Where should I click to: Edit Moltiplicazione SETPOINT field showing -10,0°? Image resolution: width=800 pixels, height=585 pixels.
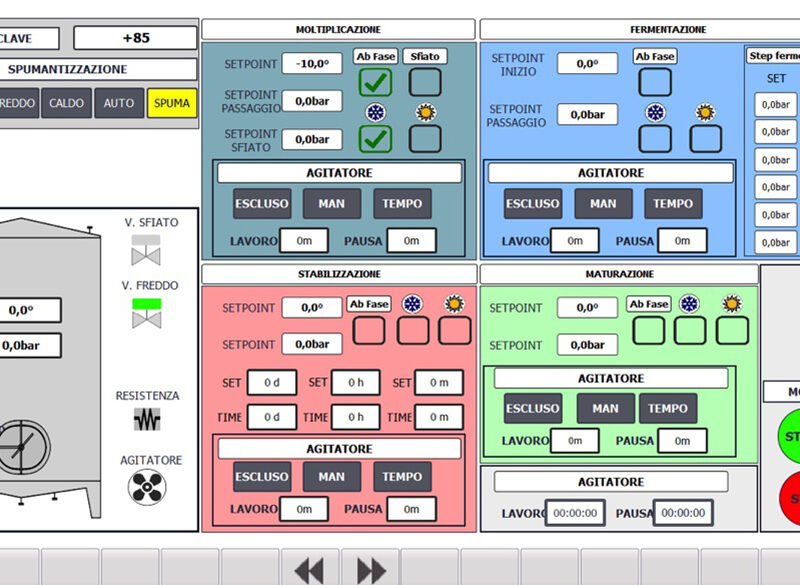(x=312, y=64)
